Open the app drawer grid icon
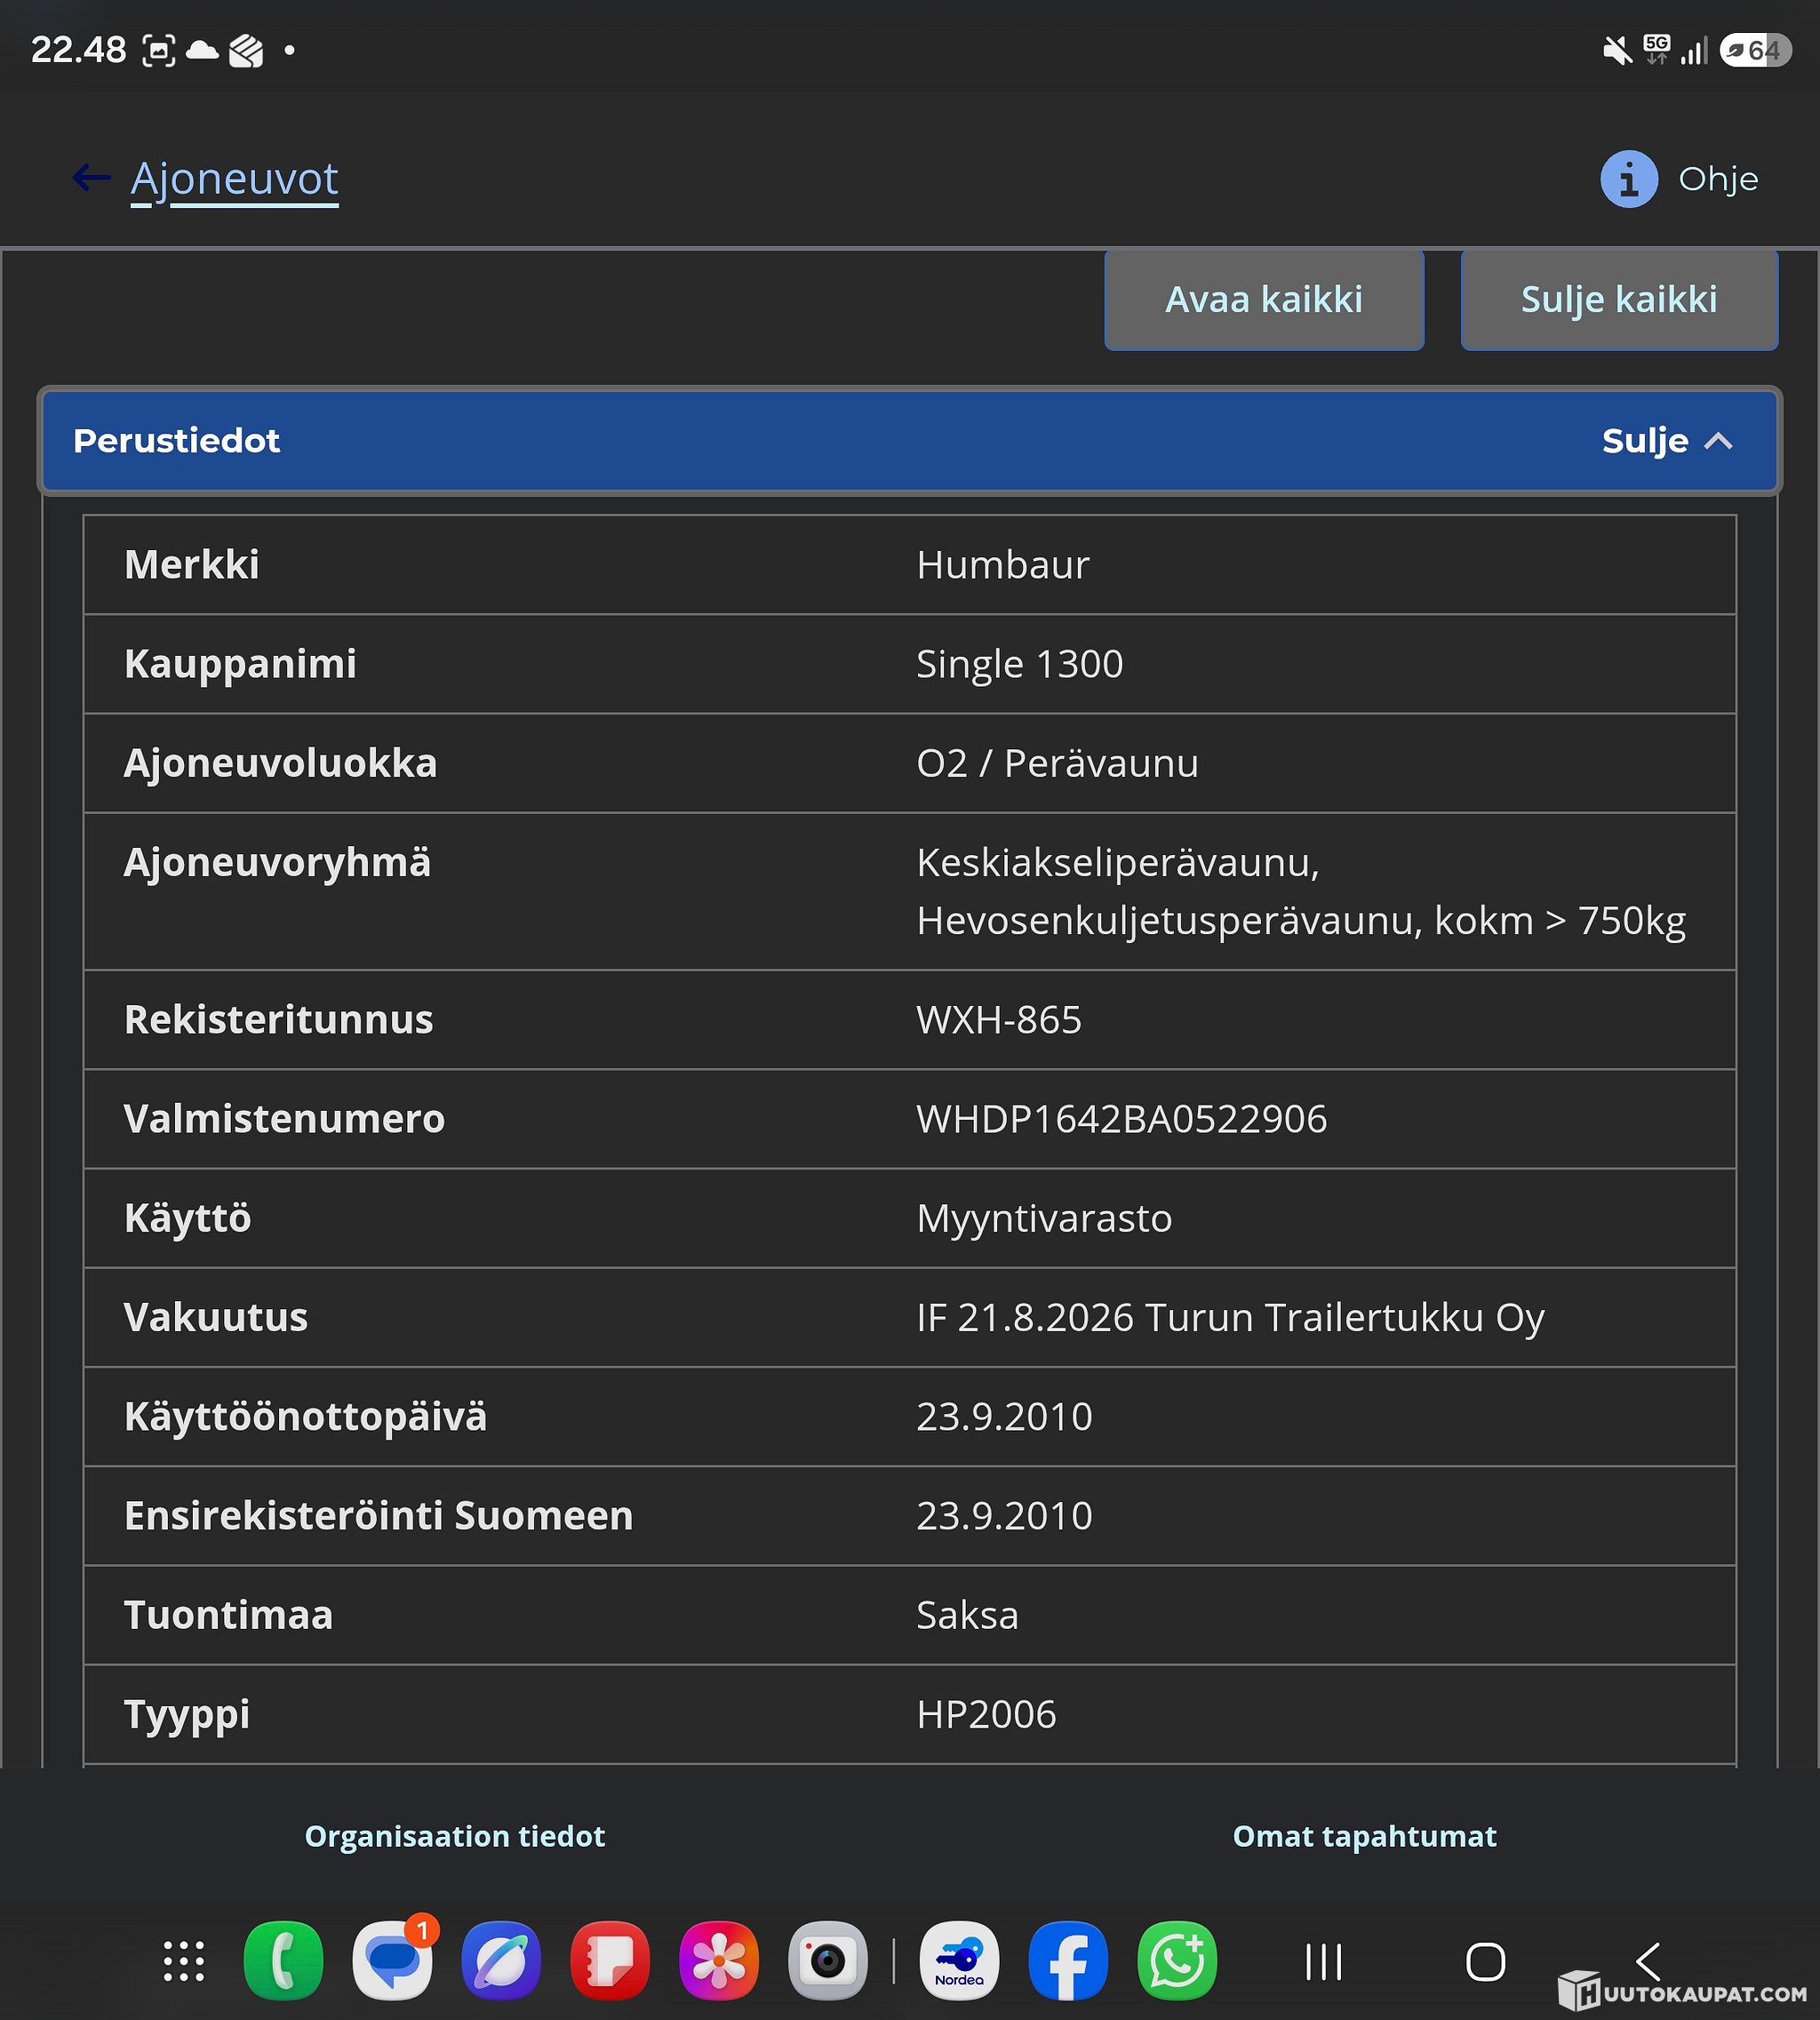The width and height of the screenshot is (1820, 2020). [x=184, y=1960]
